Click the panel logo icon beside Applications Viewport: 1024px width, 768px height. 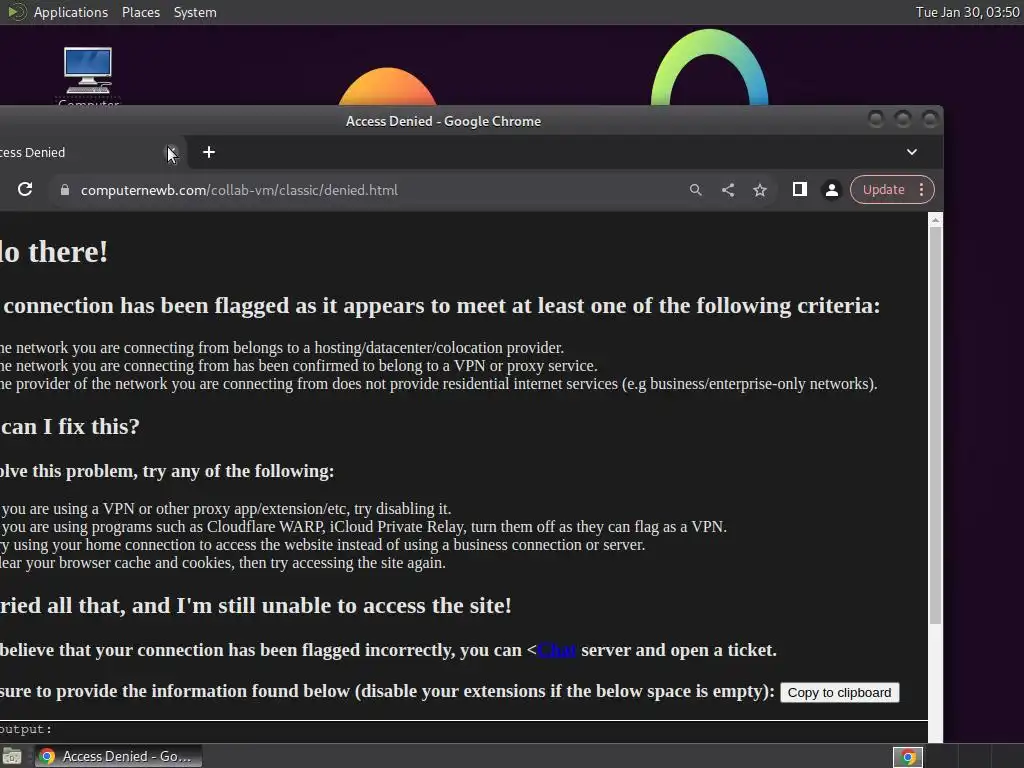[16, 12]
